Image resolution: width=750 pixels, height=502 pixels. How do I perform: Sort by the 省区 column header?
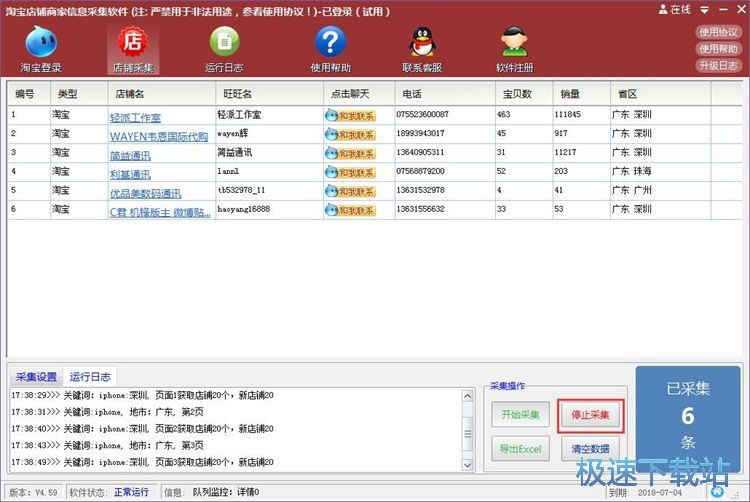coord(661,94)
